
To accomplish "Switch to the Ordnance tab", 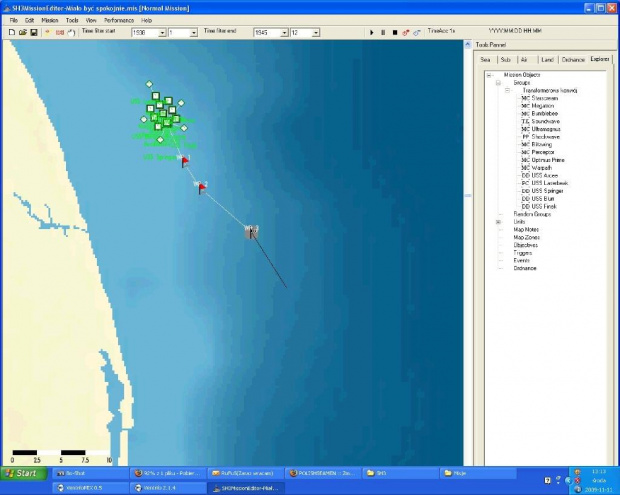I will [573, 60].
